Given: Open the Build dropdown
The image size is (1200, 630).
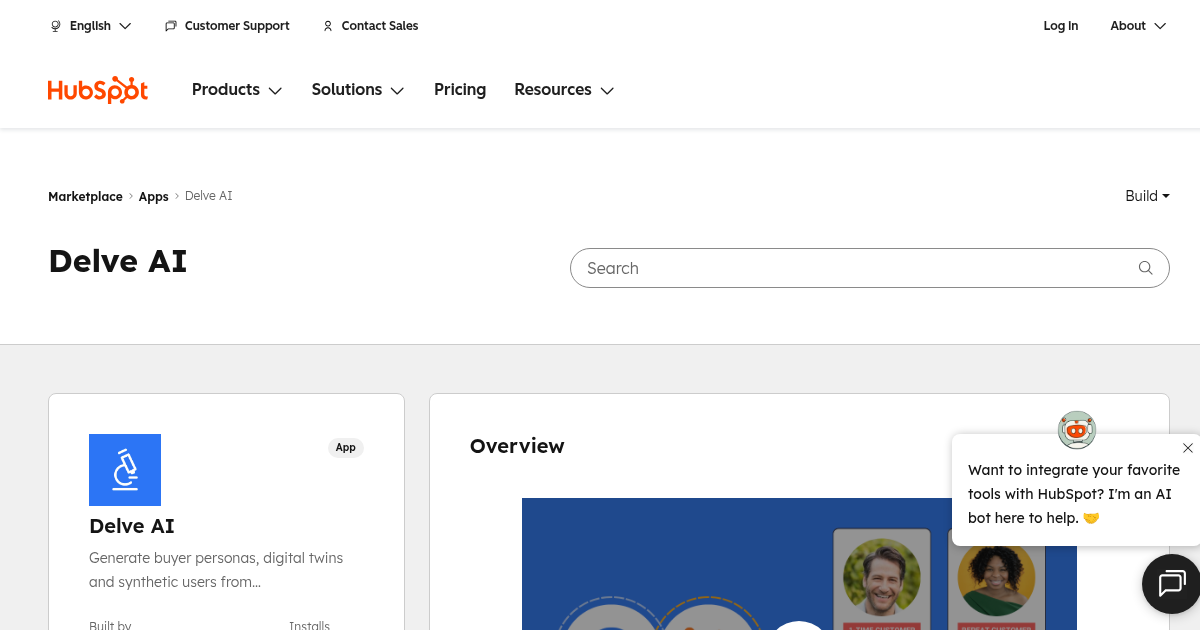Looking at the screenshot, I should tap(1147, 196).
